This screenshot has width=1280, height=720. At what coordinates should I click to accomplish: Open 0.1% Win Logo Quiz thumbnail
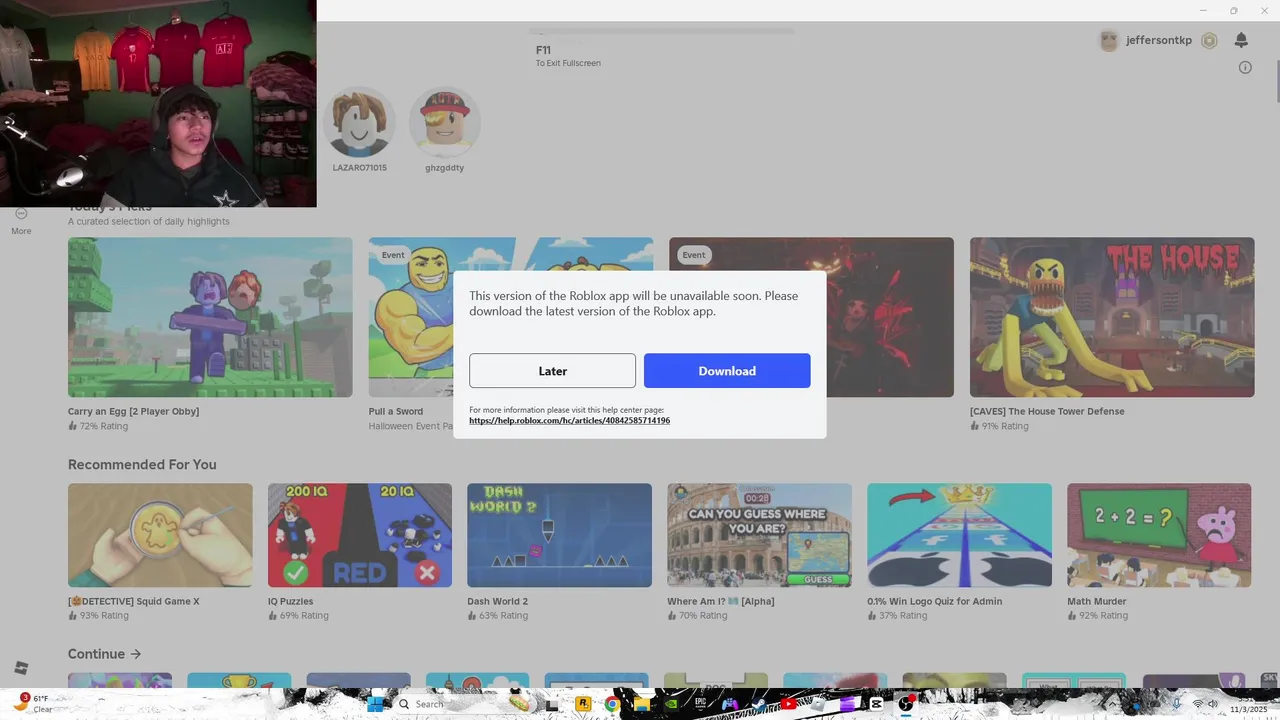coord(959,535)
